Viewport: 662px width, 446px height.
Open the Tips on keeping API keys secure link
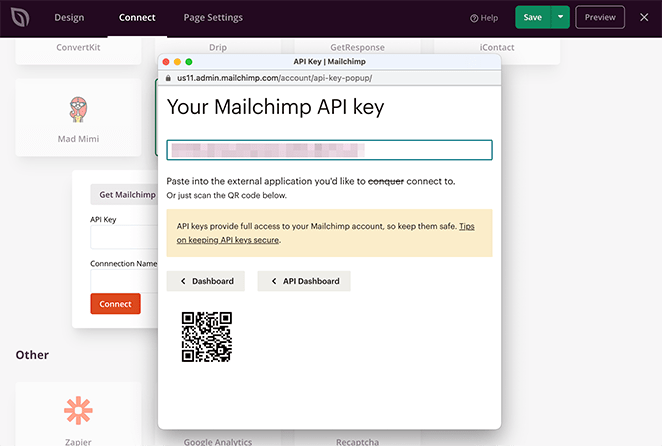click(326, 233)
